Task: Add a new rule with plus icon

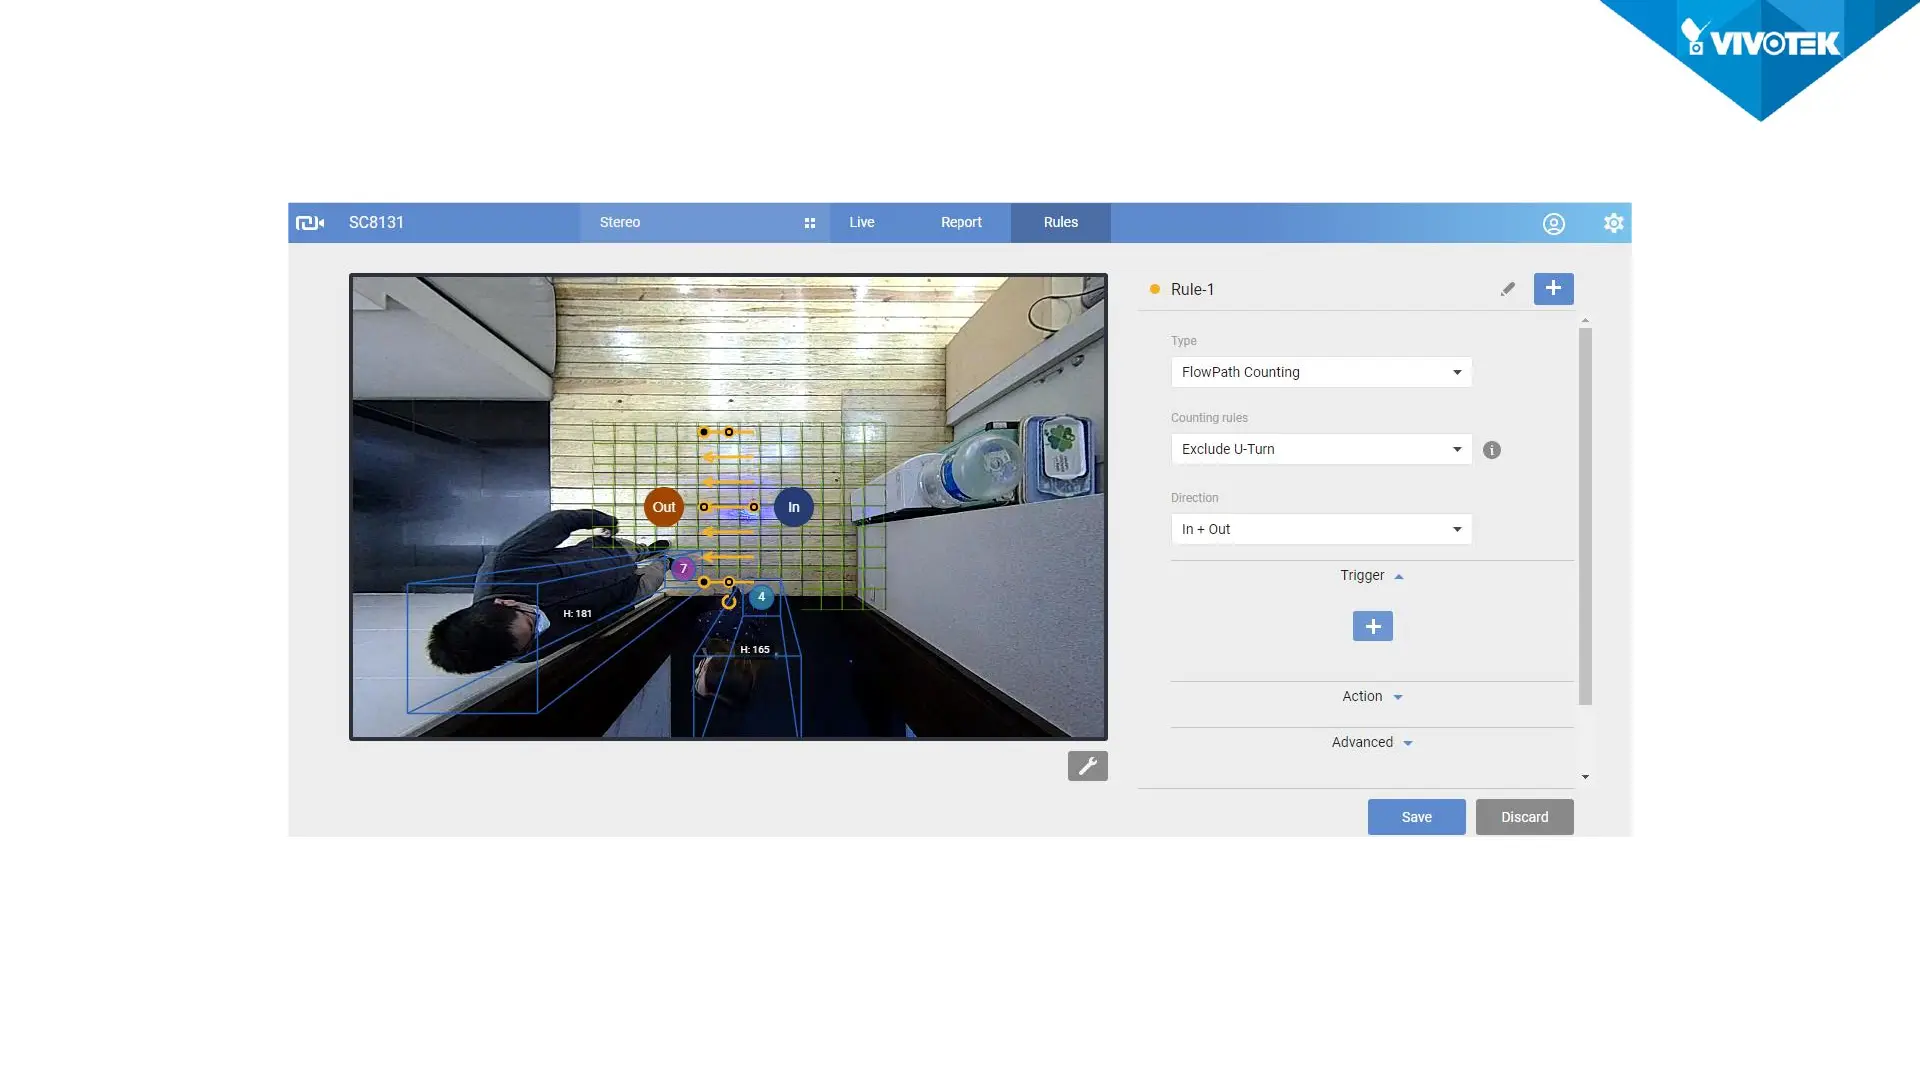Action: coord(1553,289)
